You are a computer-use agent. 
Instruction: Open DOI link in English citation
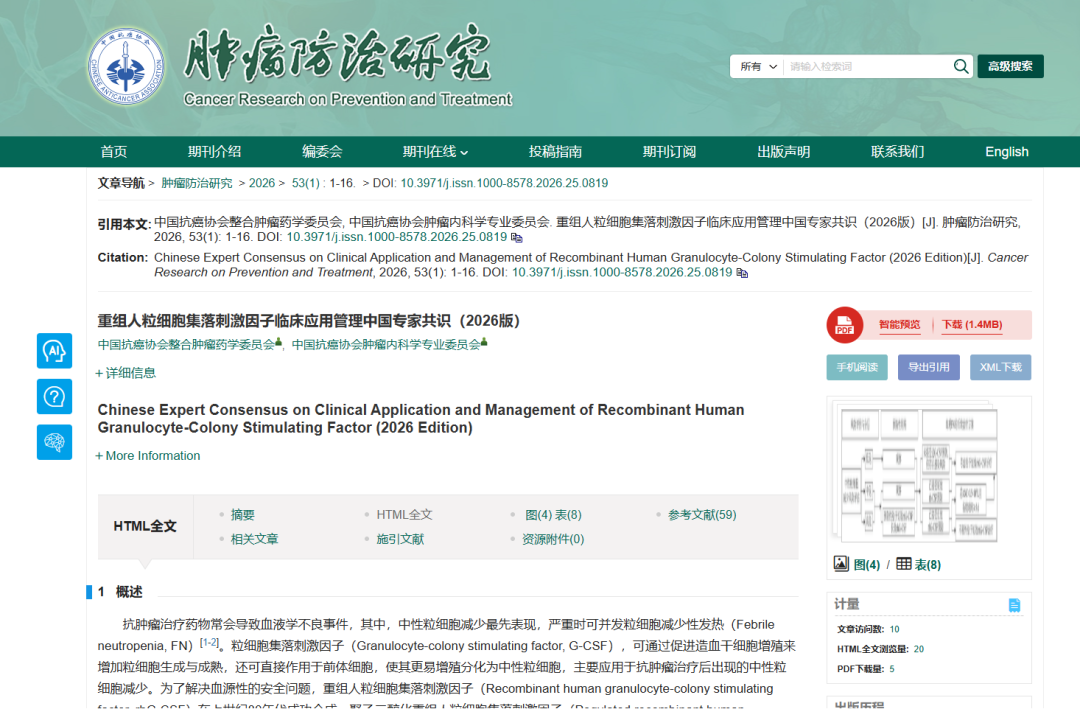point(622,272)
